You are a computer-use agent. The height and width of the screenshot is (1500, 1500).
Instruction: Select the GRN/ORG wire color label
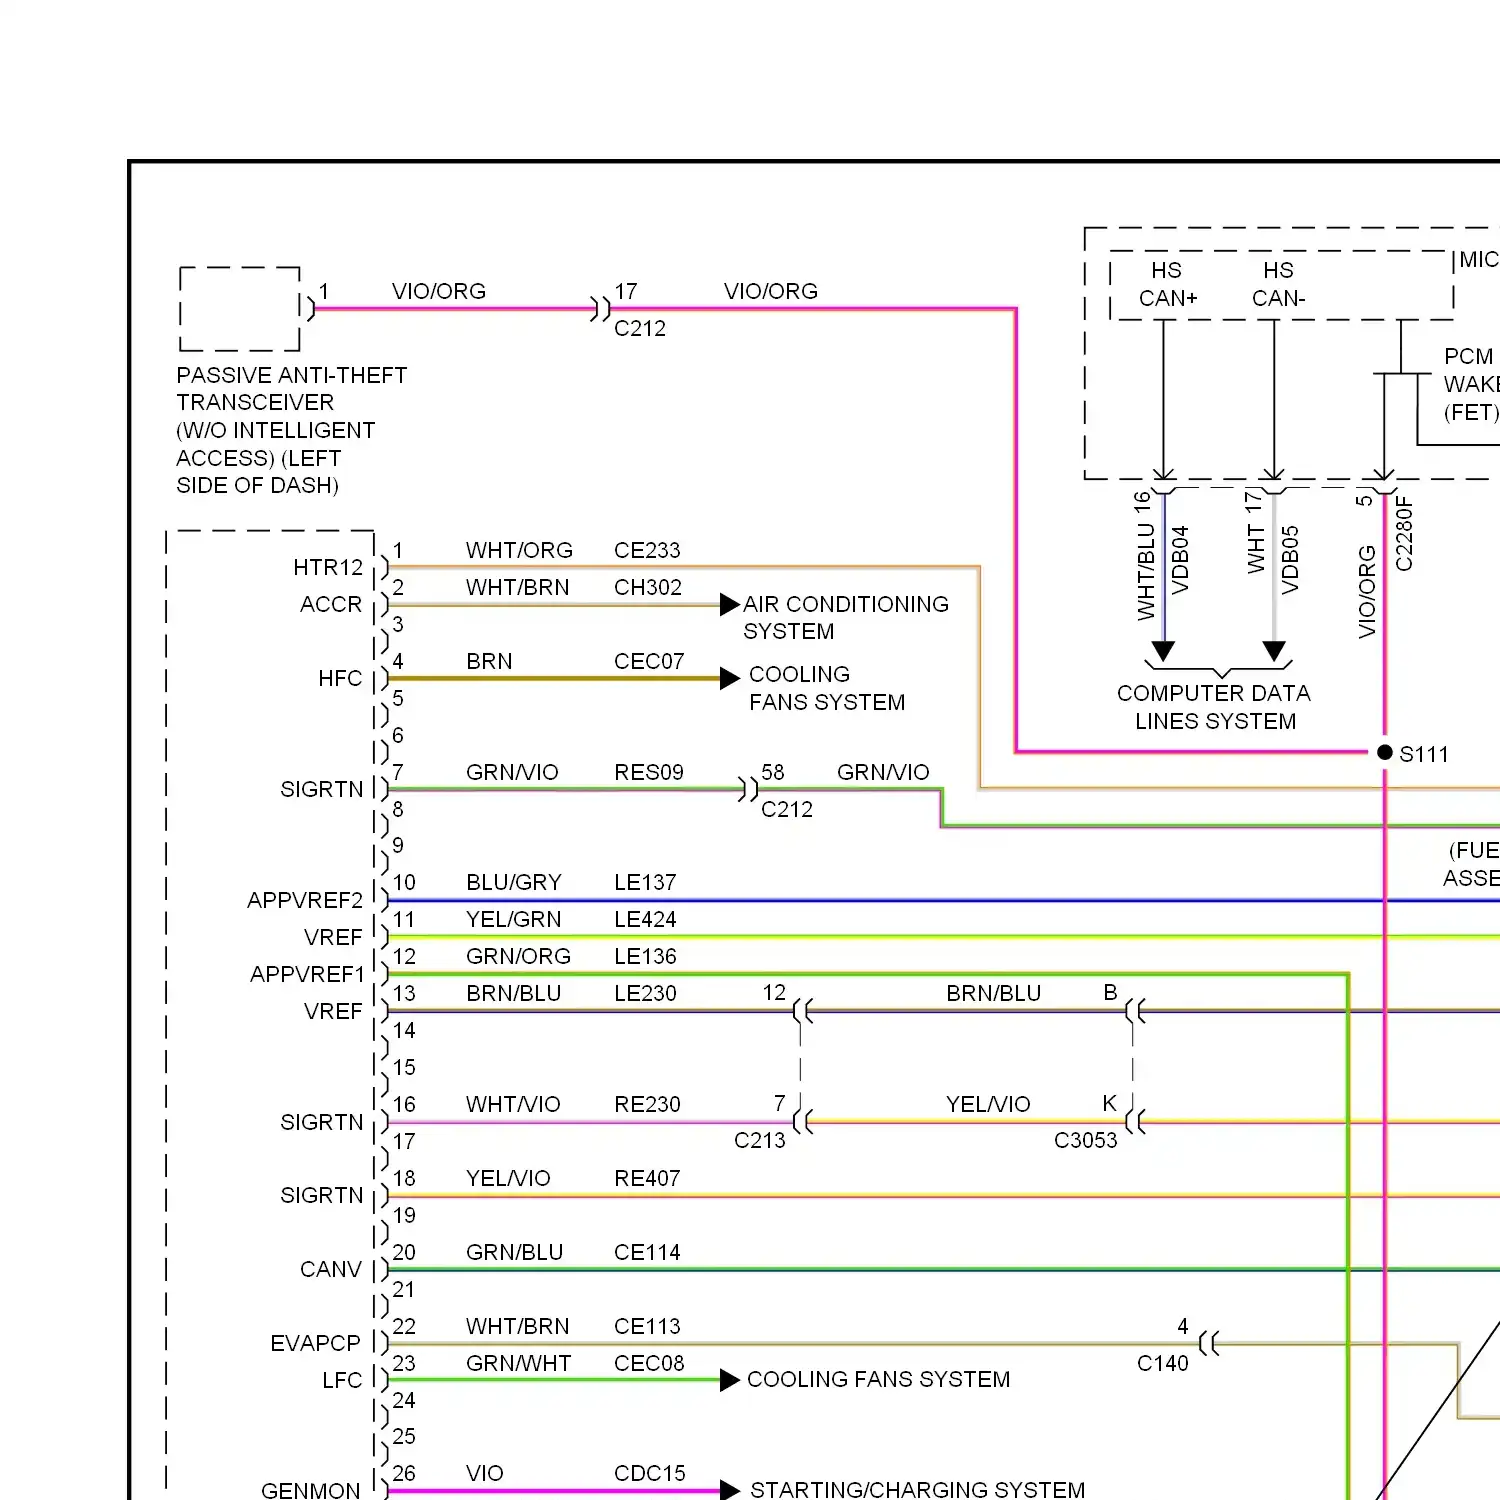point(518,957)
